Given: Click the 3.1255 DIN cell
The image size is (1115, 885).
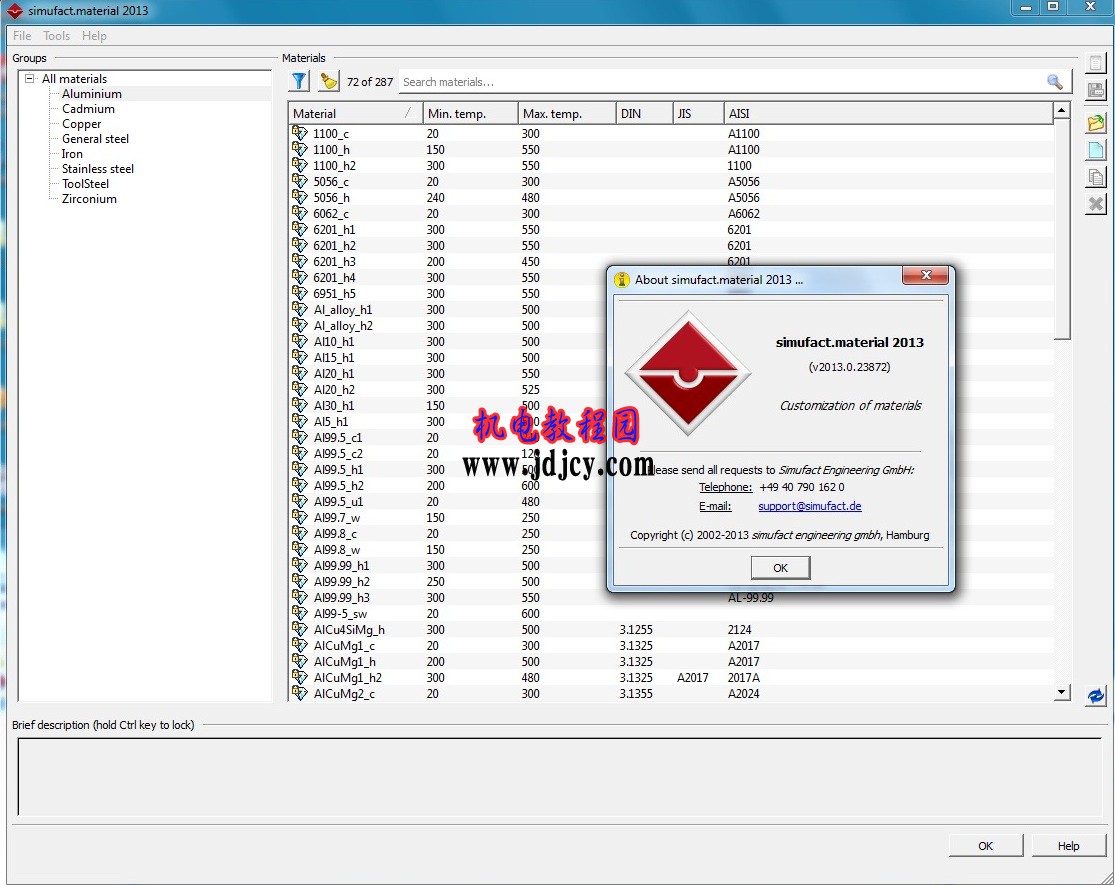Looking at the screenshot, I should (636, 629).
